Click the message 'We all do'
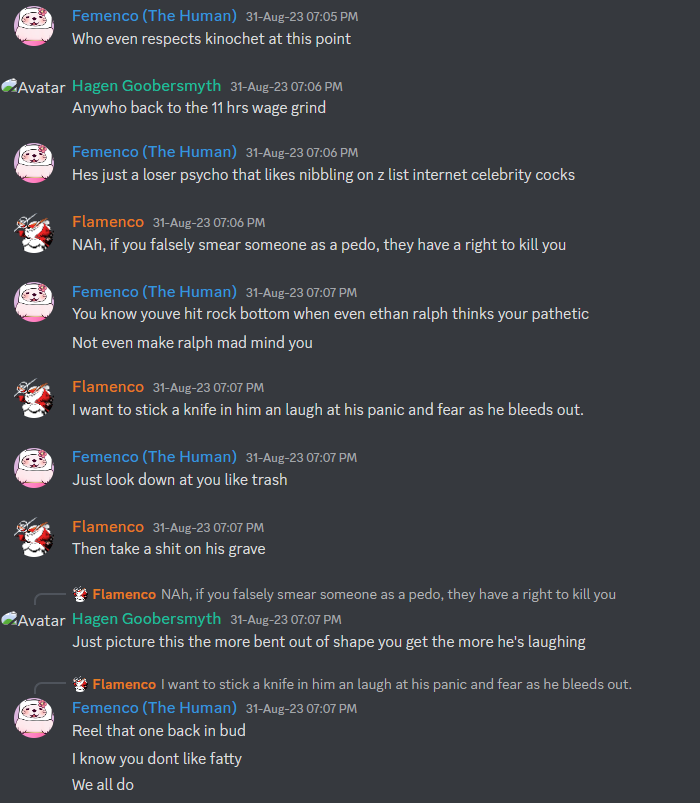 103,785
